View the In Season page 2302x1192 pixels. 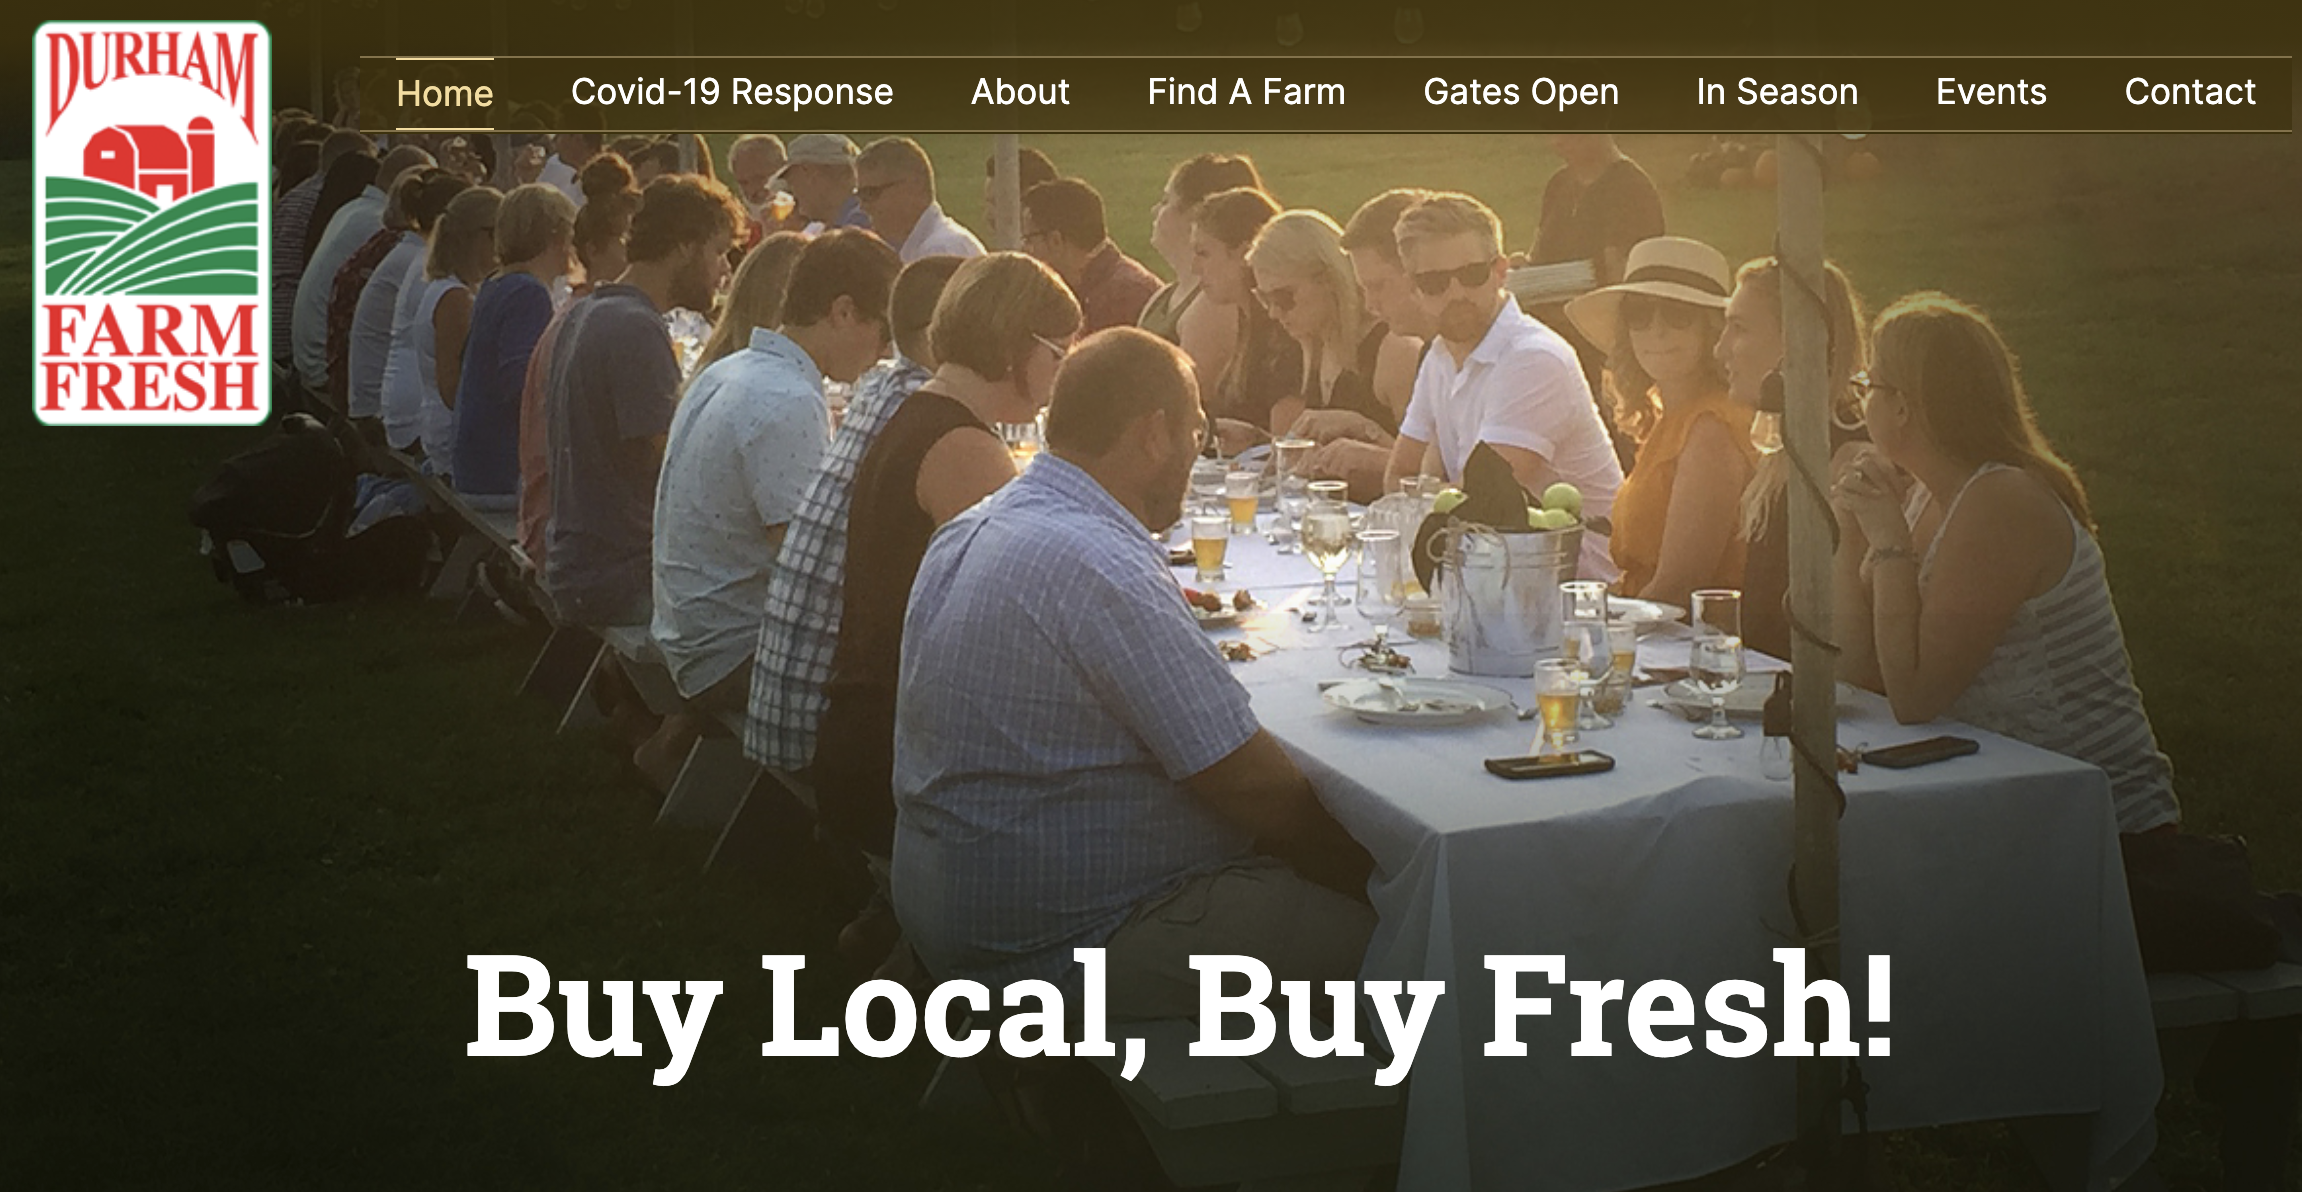click(1777, 92)
